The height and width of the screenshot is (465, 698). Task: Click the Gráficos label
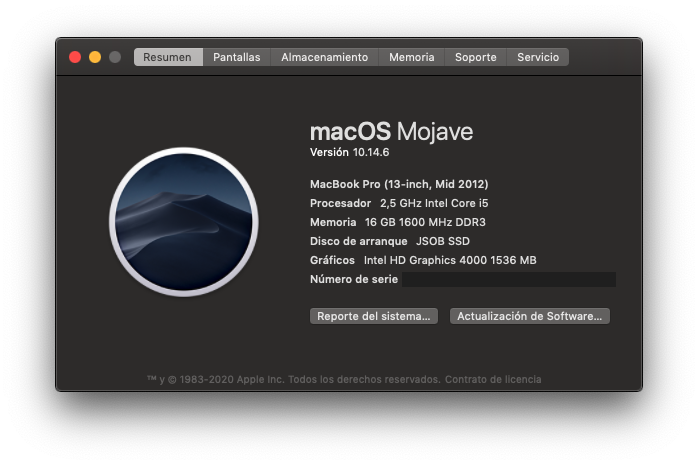click(x=333, y=260)
